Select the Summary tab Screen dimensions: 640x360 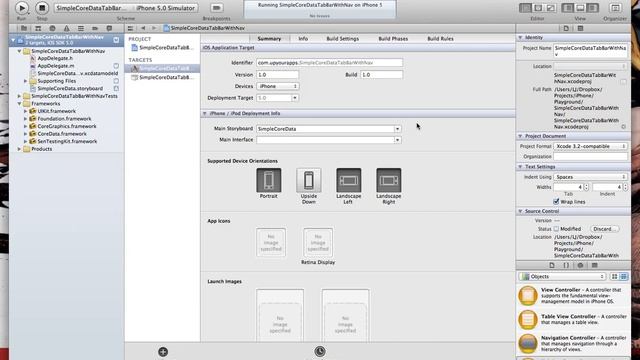(x=269, y=39)
